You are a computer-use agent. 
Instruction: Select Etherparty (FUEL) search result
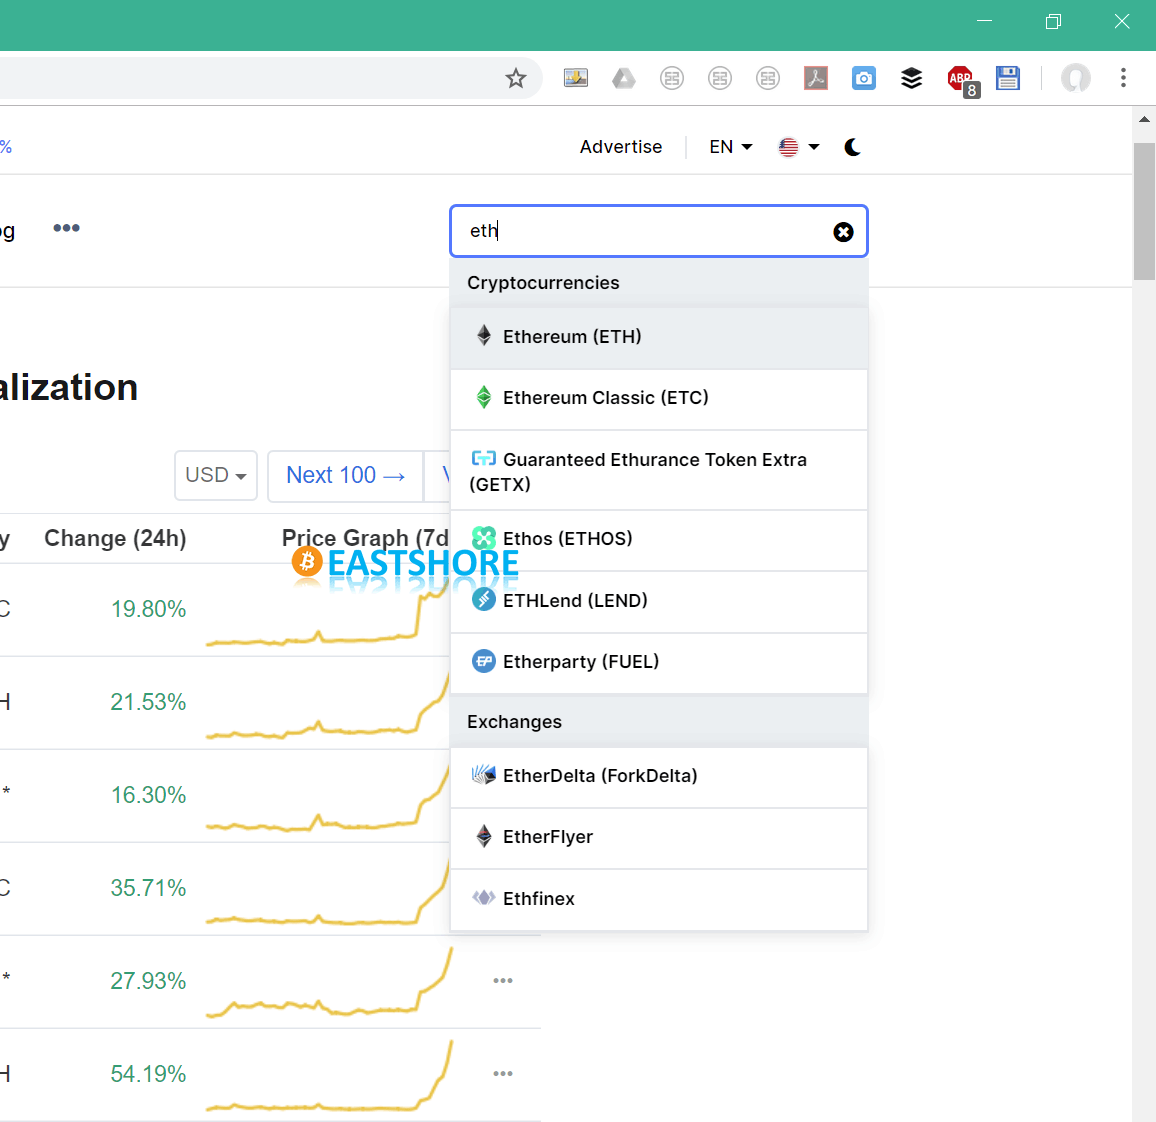click(x=658, y=663)
